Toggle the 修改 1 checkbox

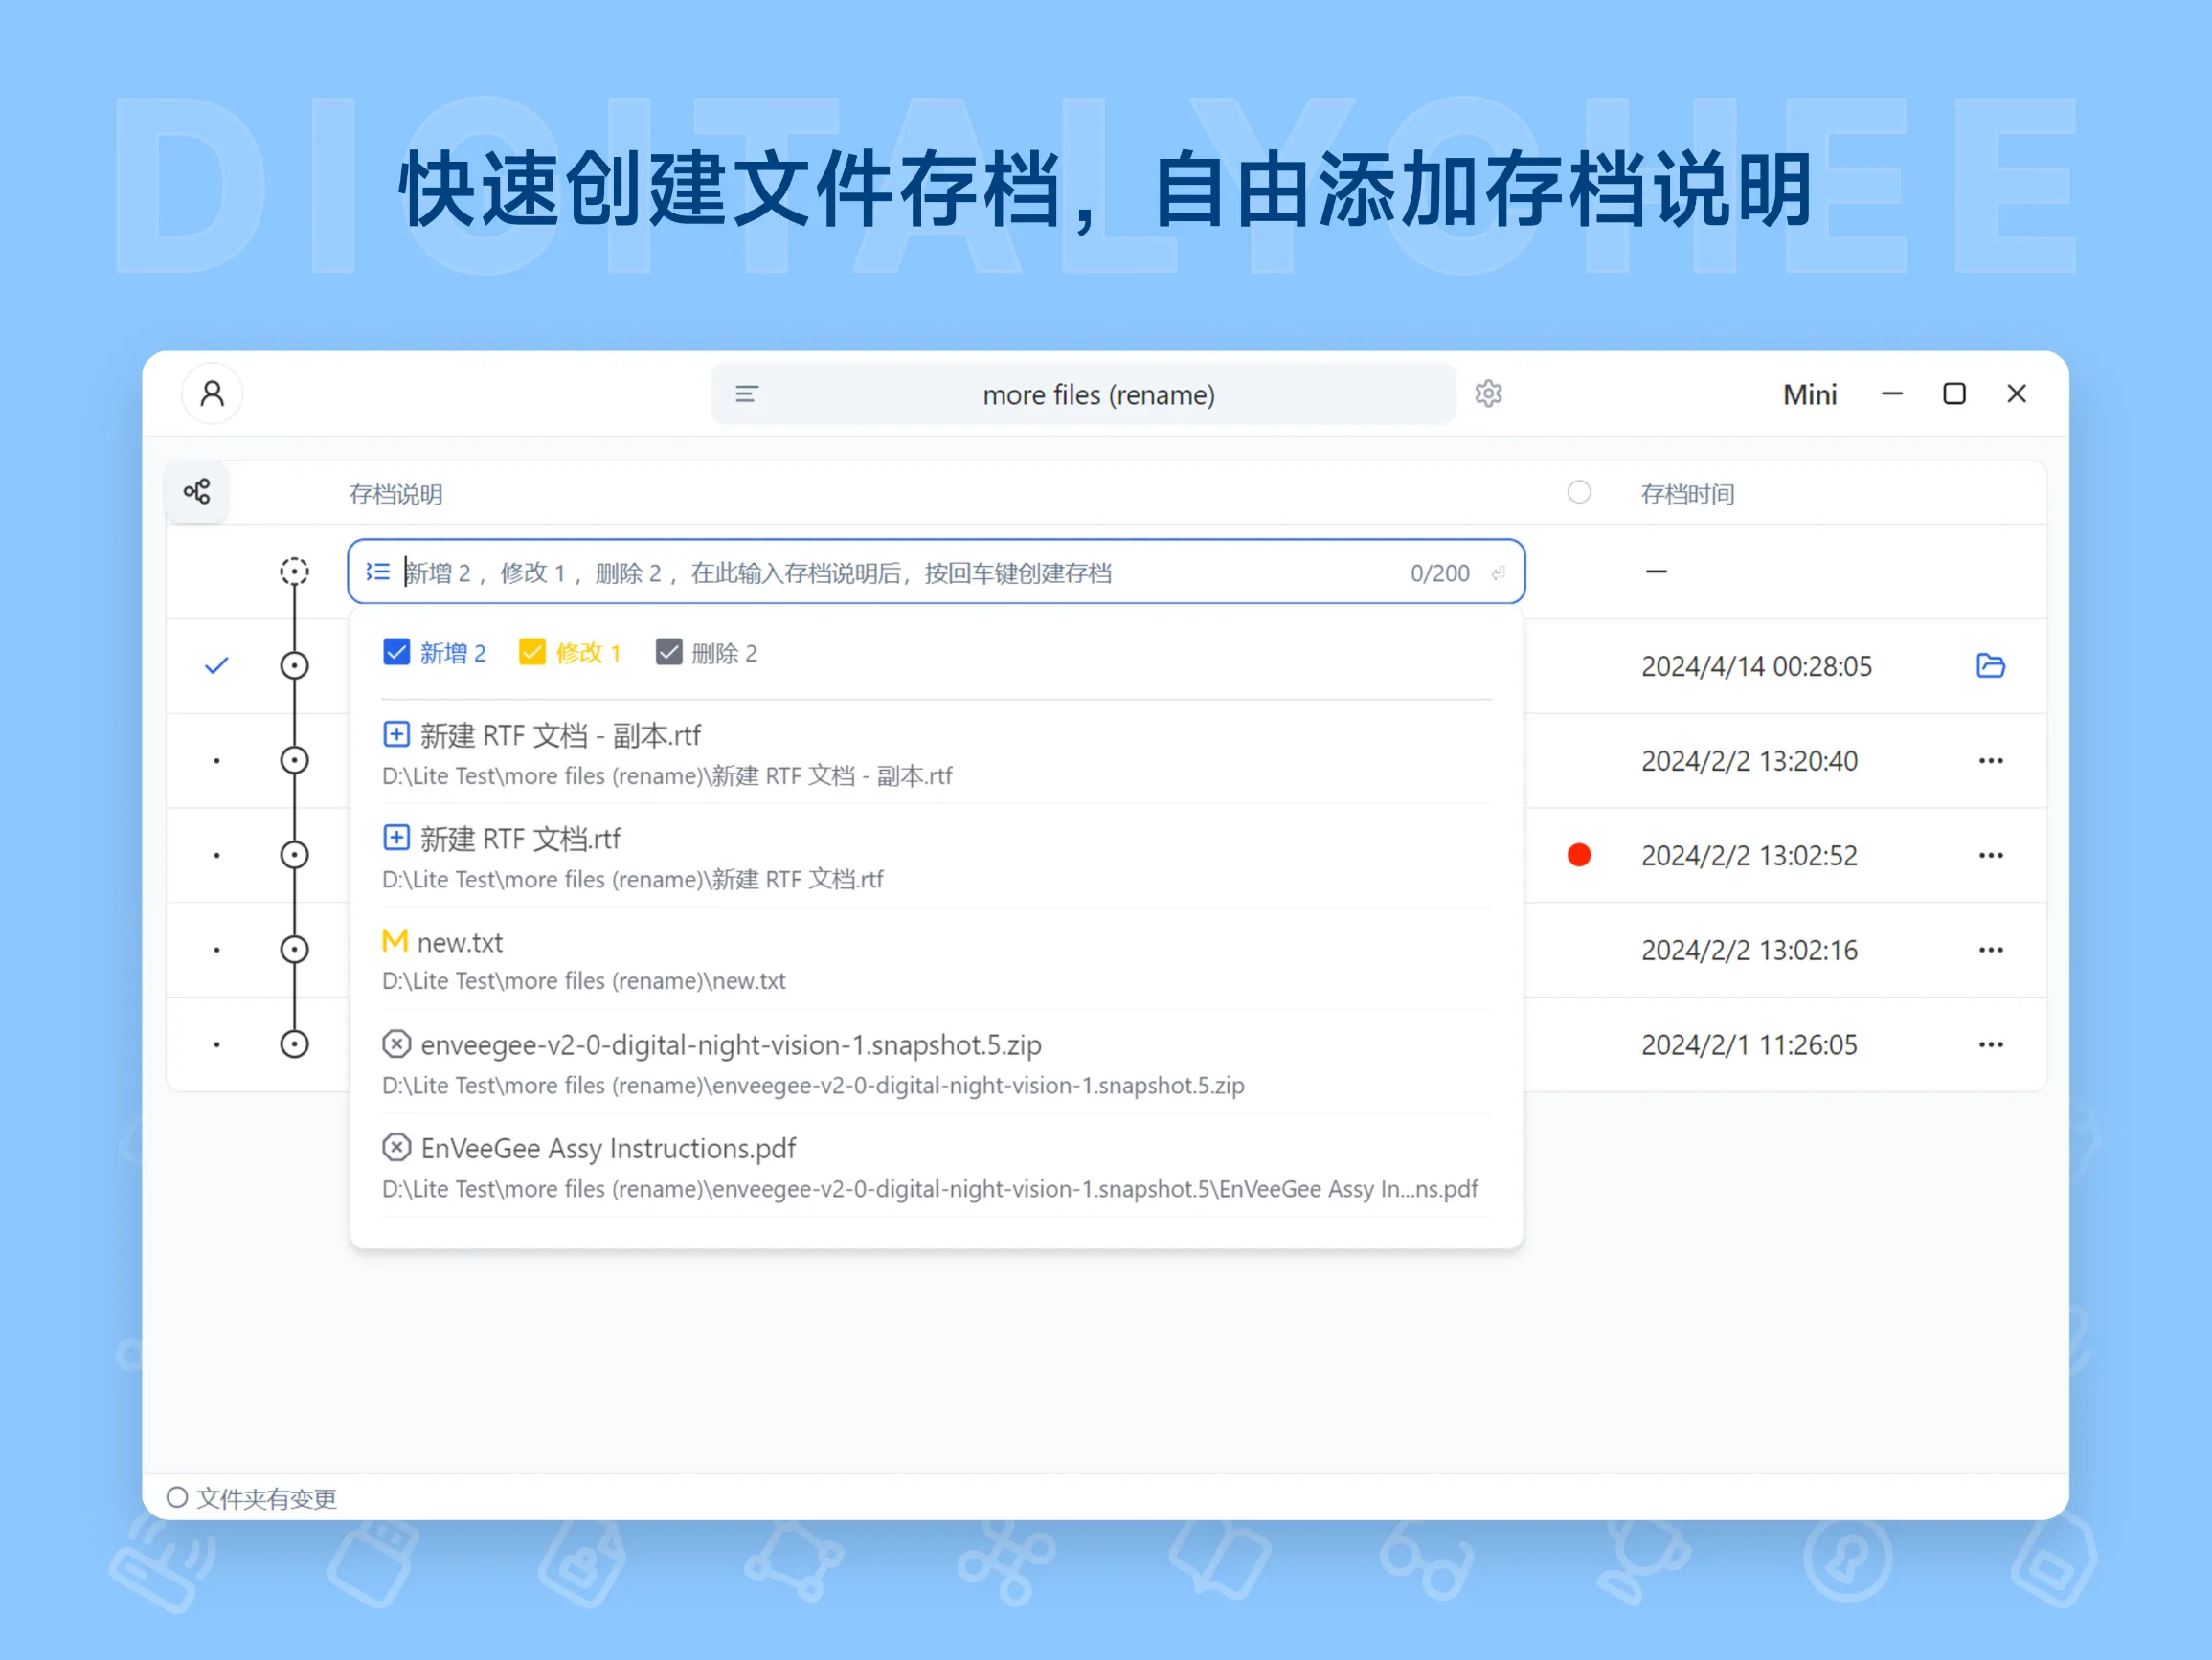(532, 651)
